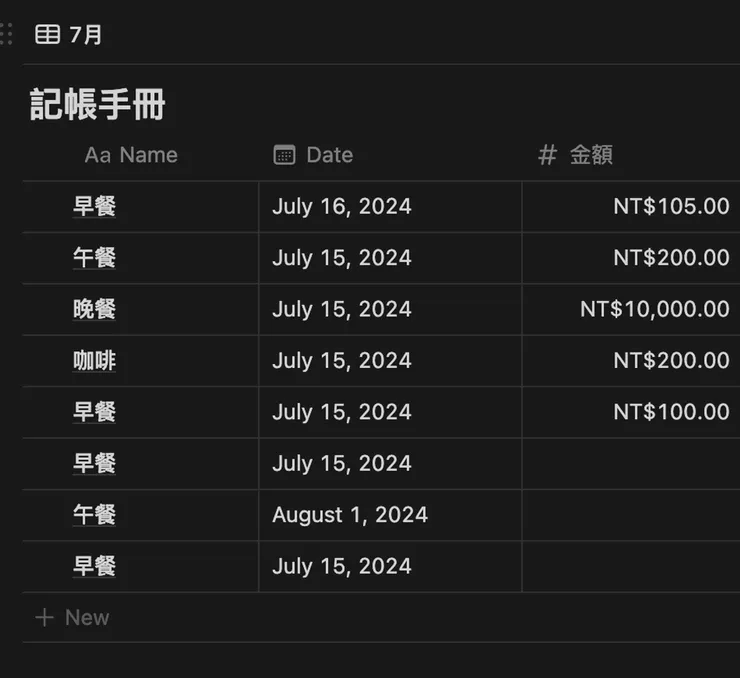Click the table view icon beside 7月
Screen dimensions: 740x678
(x=47, y=35)
